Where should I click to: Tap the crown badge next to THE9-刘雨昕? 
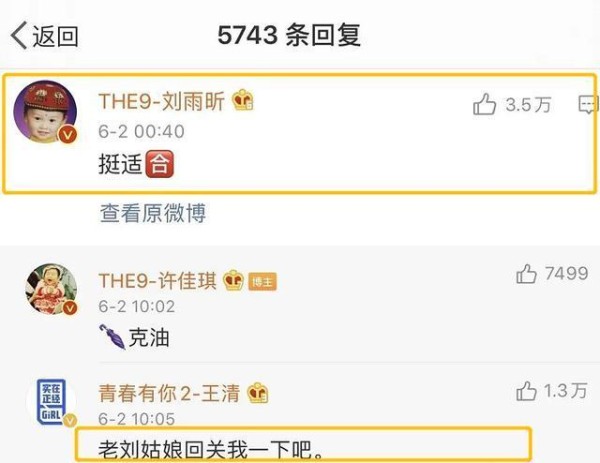243,100
